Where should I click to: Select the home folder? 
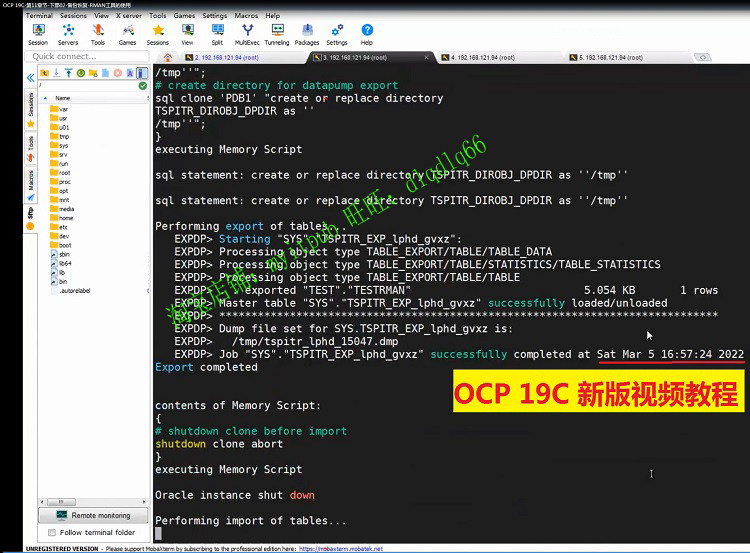point(62,218)
